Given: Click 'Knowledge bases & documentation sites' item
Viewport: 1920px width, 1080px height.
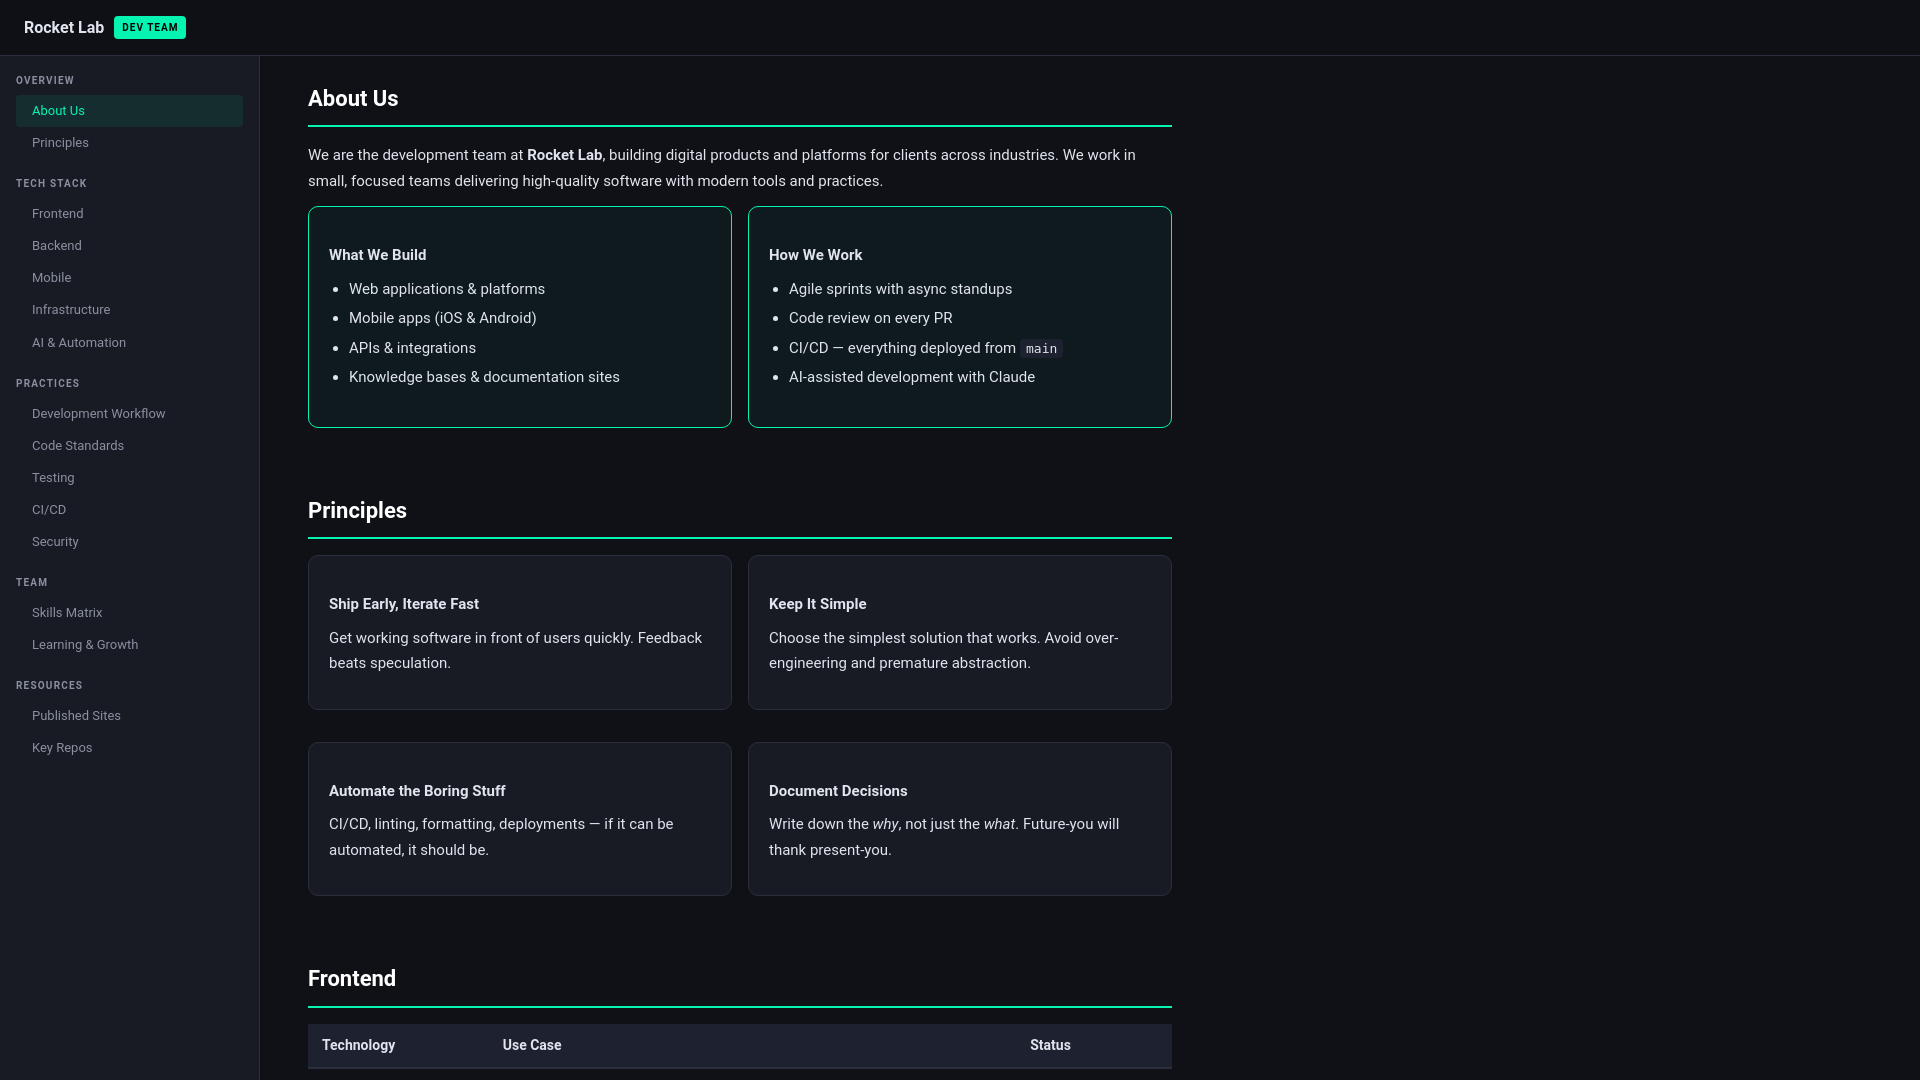Looking at the screenshot, I should (484, 377).
